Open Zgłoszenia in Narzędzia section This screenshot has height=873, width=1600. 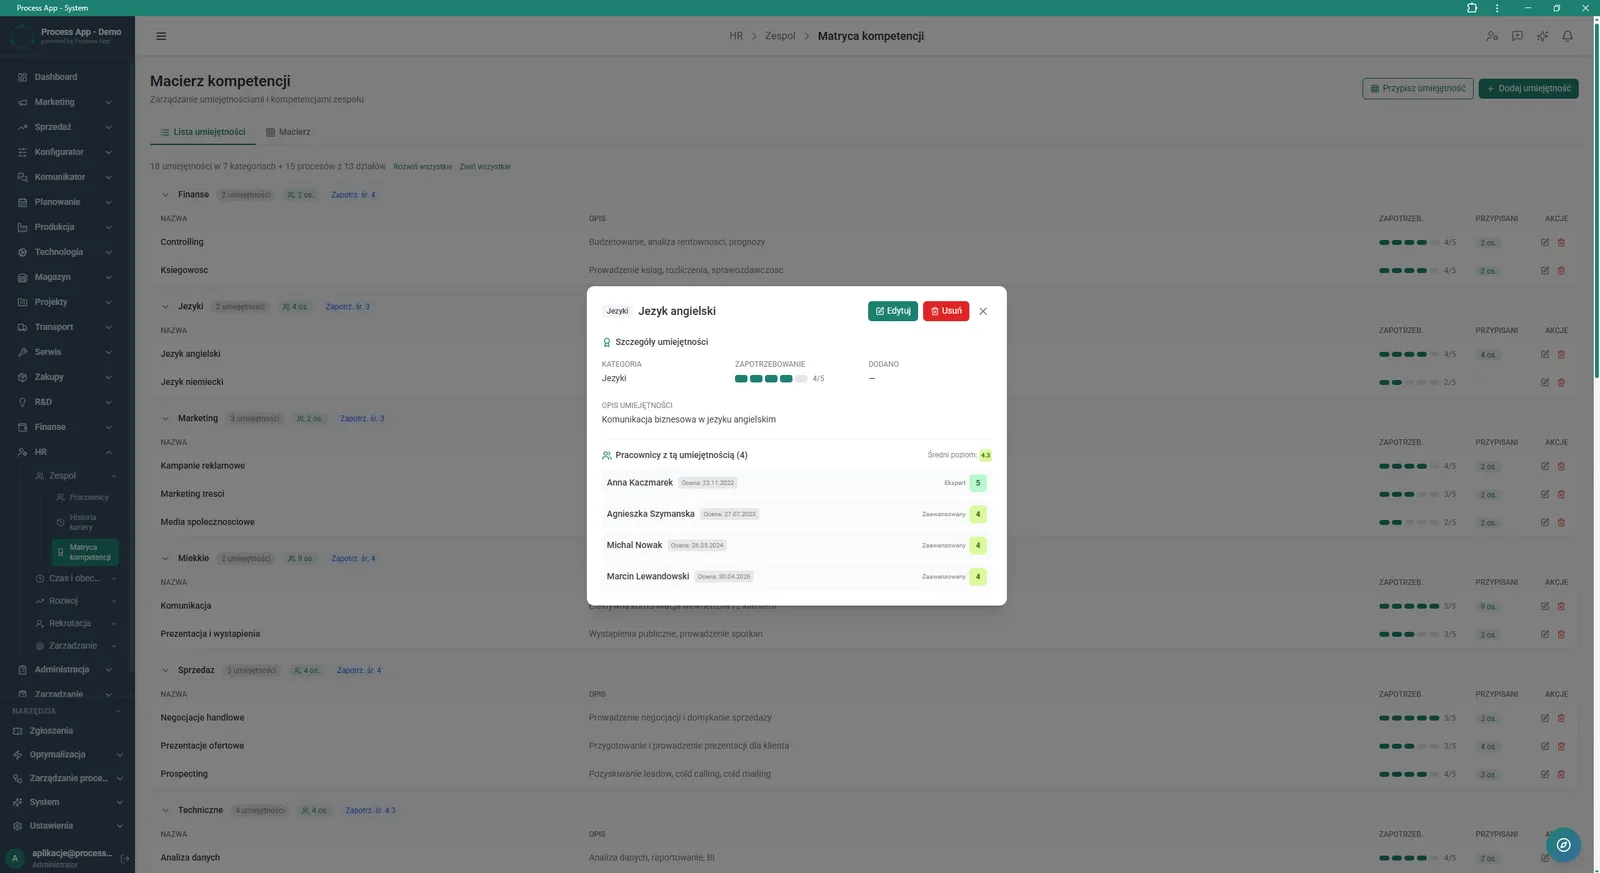[x=66, y=731]
